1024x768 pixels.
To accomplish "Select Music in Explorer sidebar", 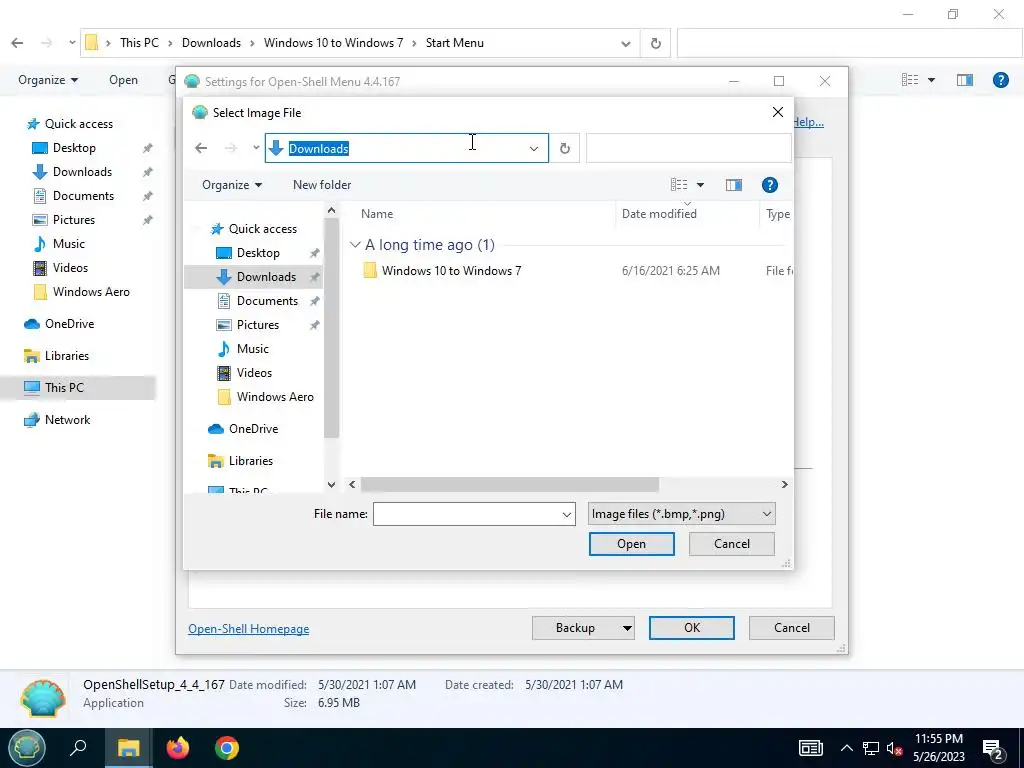I will (x=69, y=244).
